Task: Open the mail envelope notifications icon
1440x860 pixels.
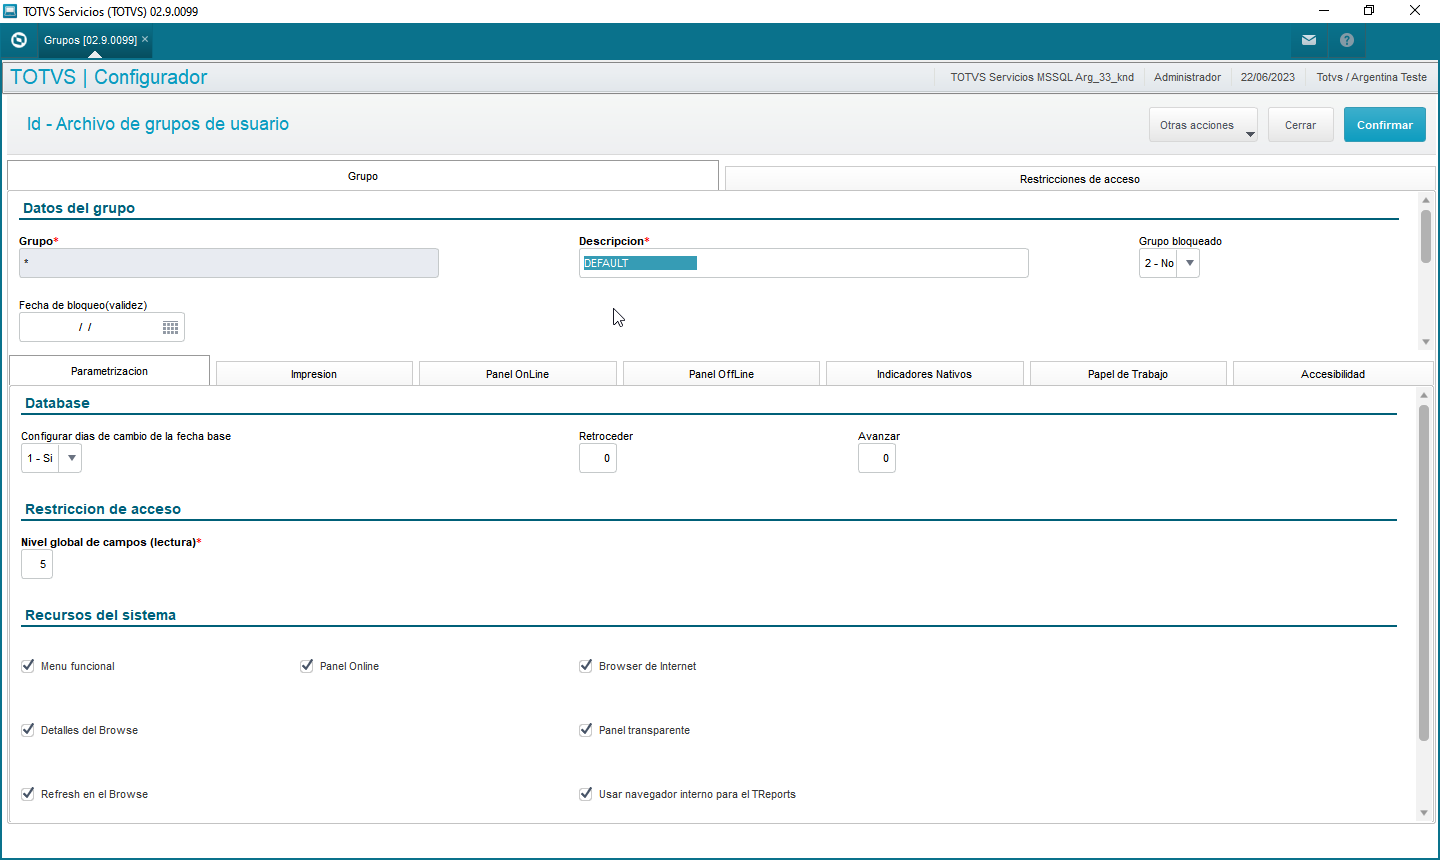Action: pyautogui.click(x=1309, y=40)
